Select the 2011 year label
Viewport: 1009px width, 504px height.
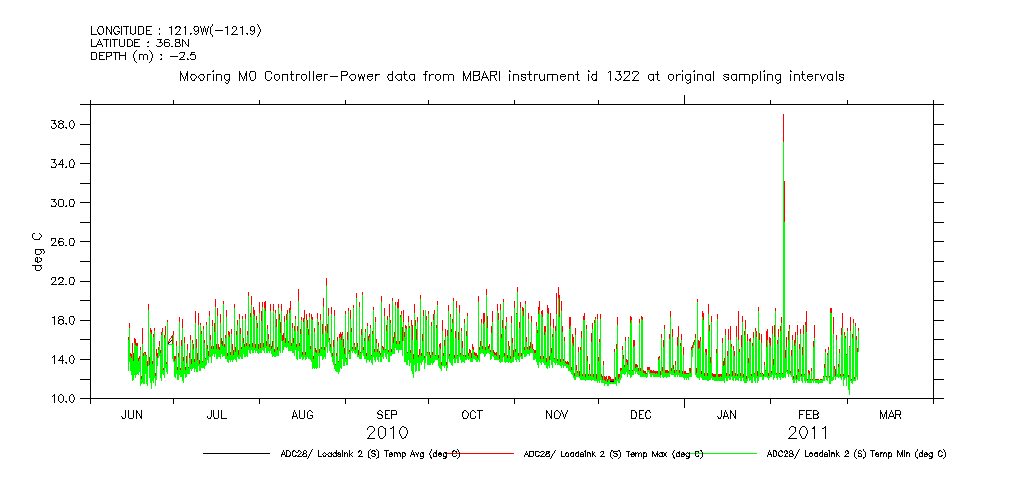(808, 434)
